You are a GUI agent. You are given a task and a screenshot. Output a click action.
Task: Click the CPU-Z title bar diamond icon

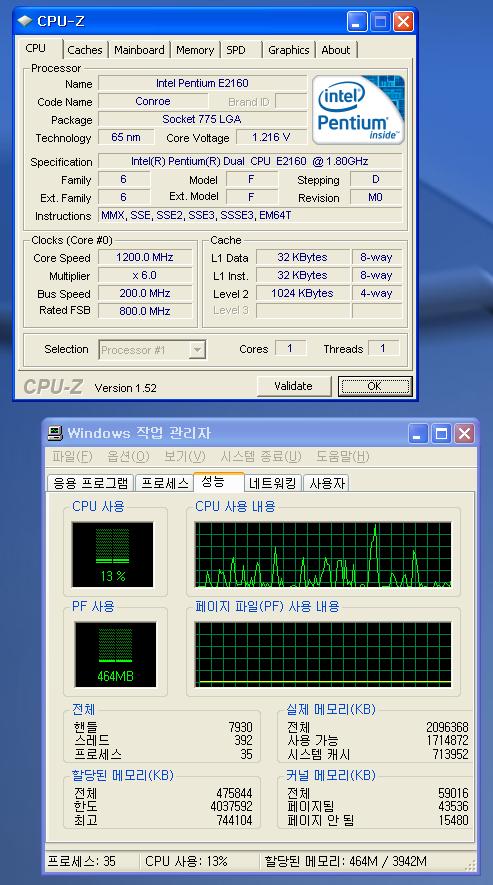(x=24, y=21)
